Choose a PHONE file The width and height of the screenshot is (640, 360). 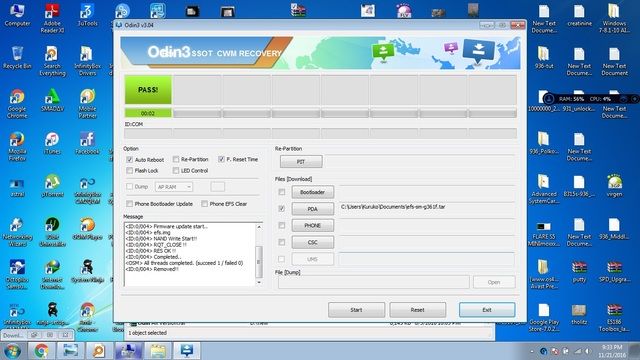pos(312,225)
